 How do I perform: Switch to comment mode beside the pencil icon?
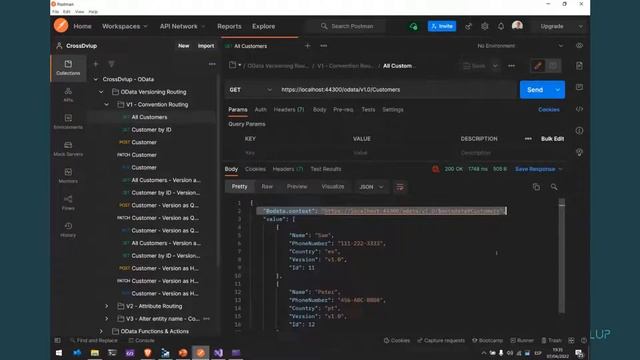[553, 66]
